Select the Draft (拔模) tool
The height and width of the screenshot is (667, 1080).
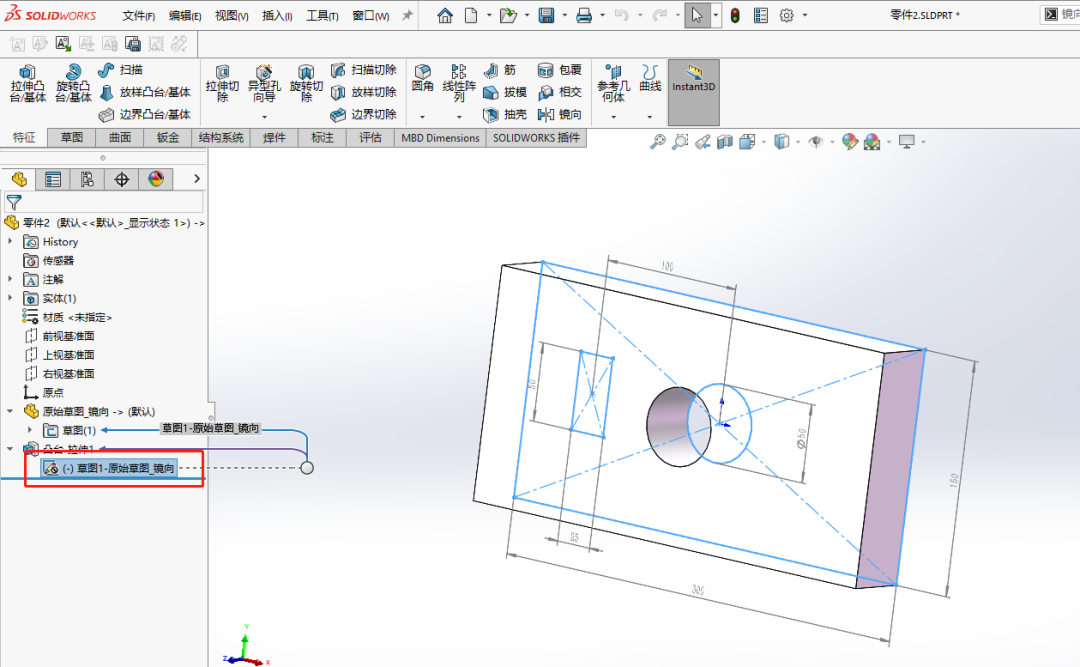pos(505,92)
